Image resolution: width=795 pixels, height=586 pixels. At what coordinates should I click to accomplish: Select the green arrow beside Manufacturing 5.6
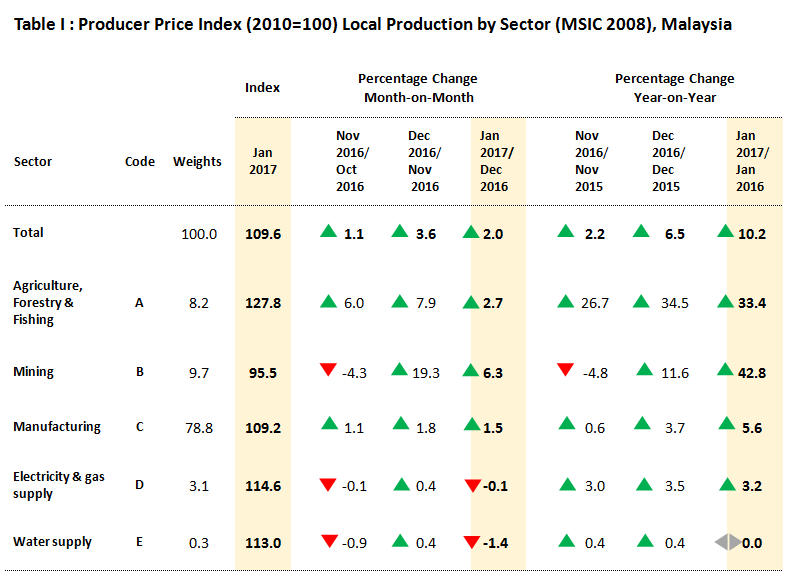point(727,426)
